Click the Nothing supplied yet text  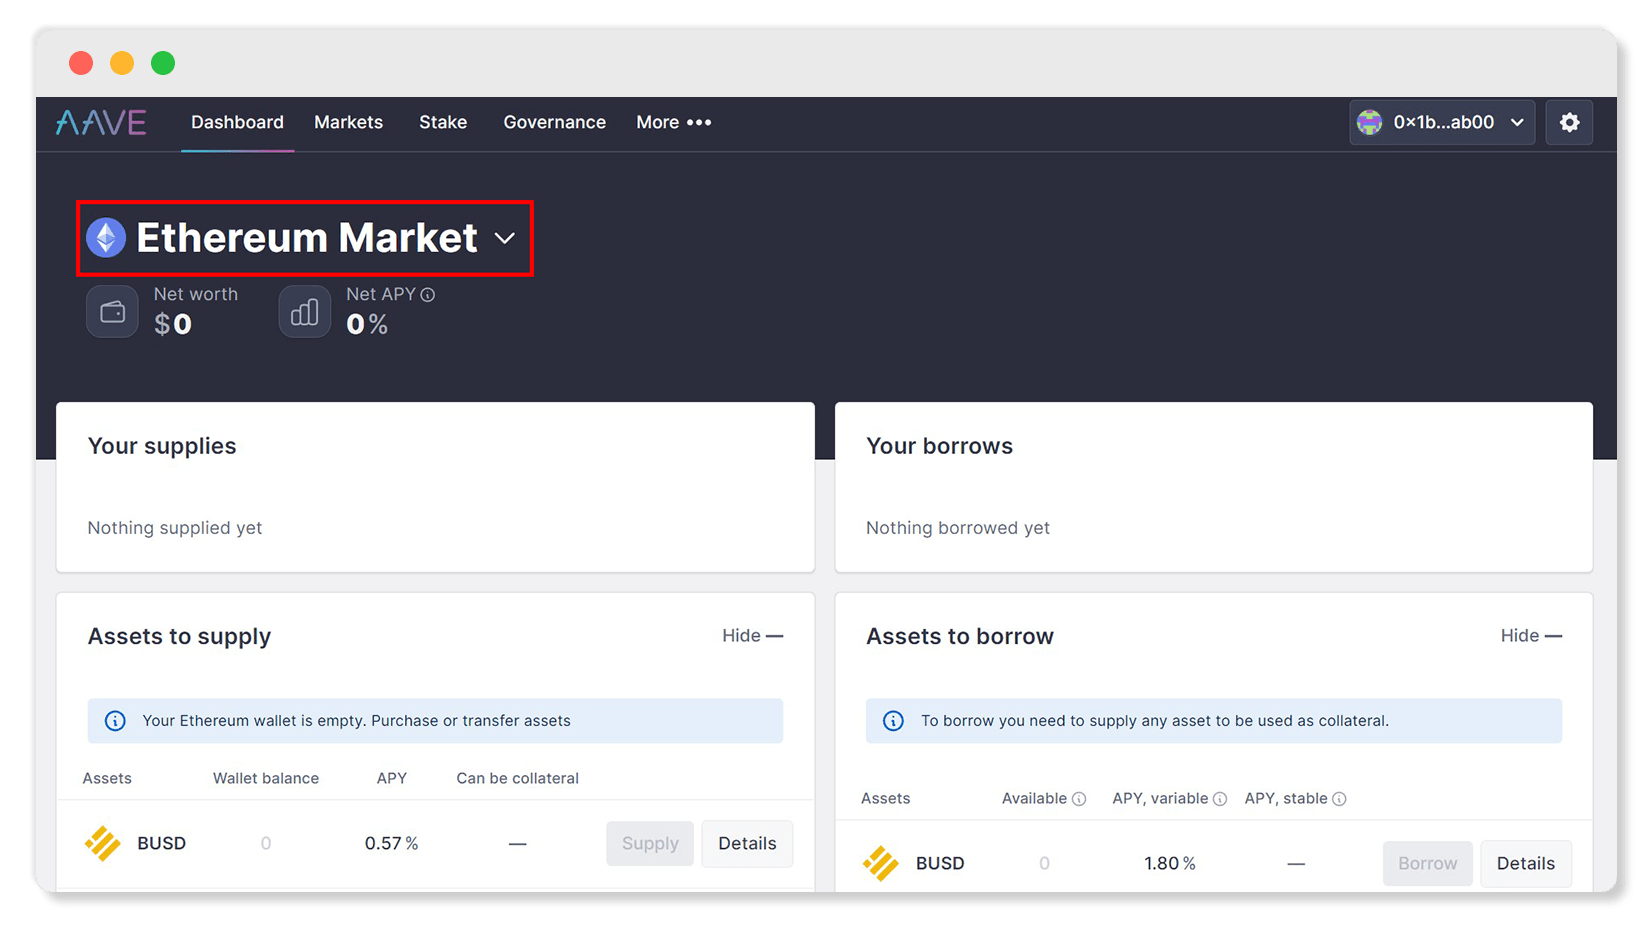[175, 528]
